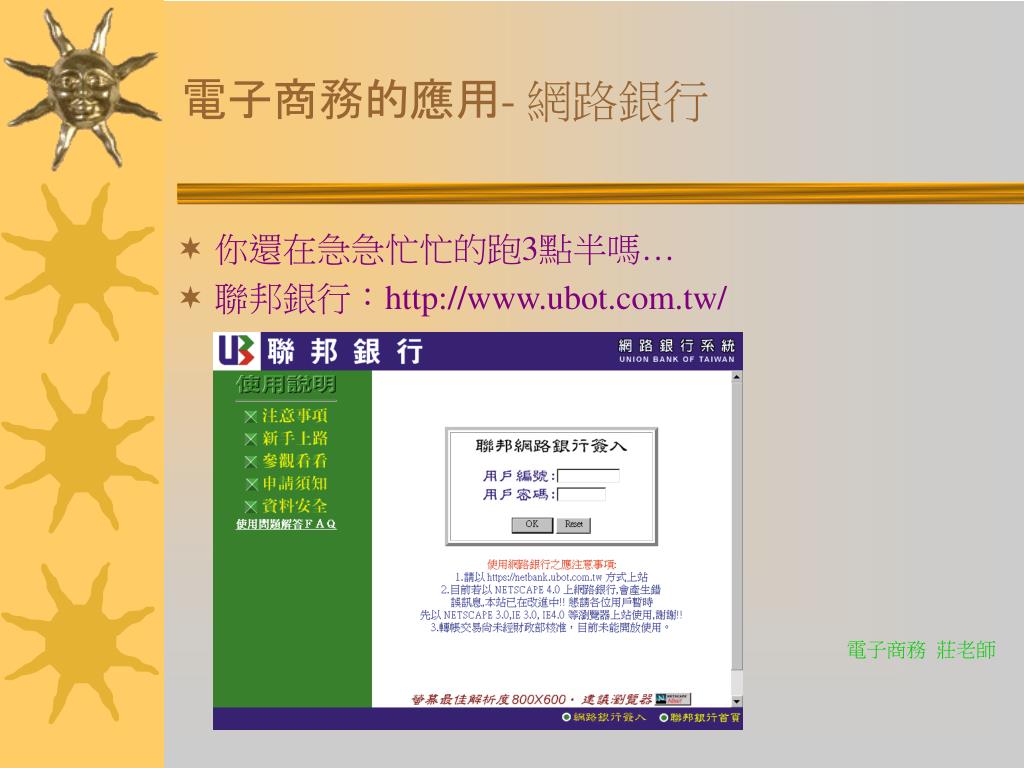1024x768 pixels.
Task: Click the Netscape Now browser badge
Action: point(673,699)
